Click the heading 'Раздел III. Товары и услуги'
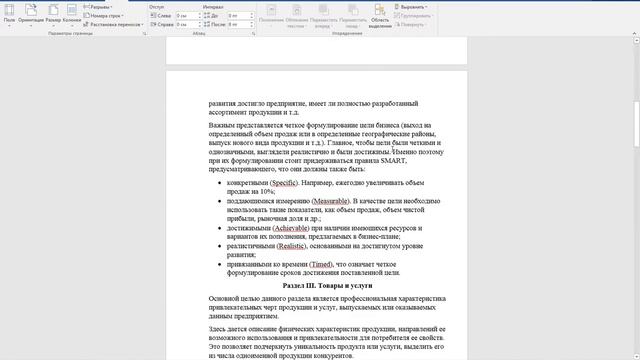 click(327, 286)
